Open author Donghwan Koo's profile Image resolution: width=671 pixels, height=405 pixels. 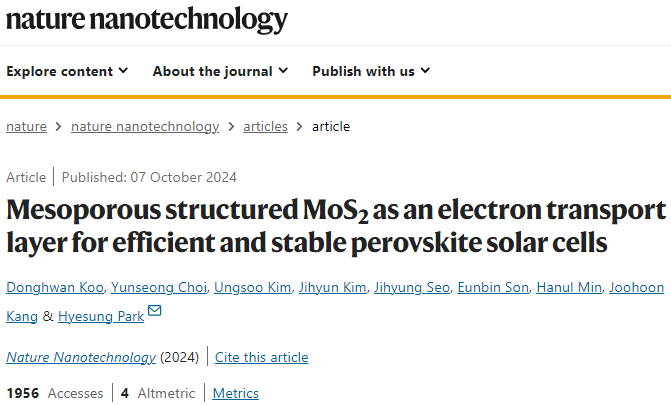pos(55,287)
